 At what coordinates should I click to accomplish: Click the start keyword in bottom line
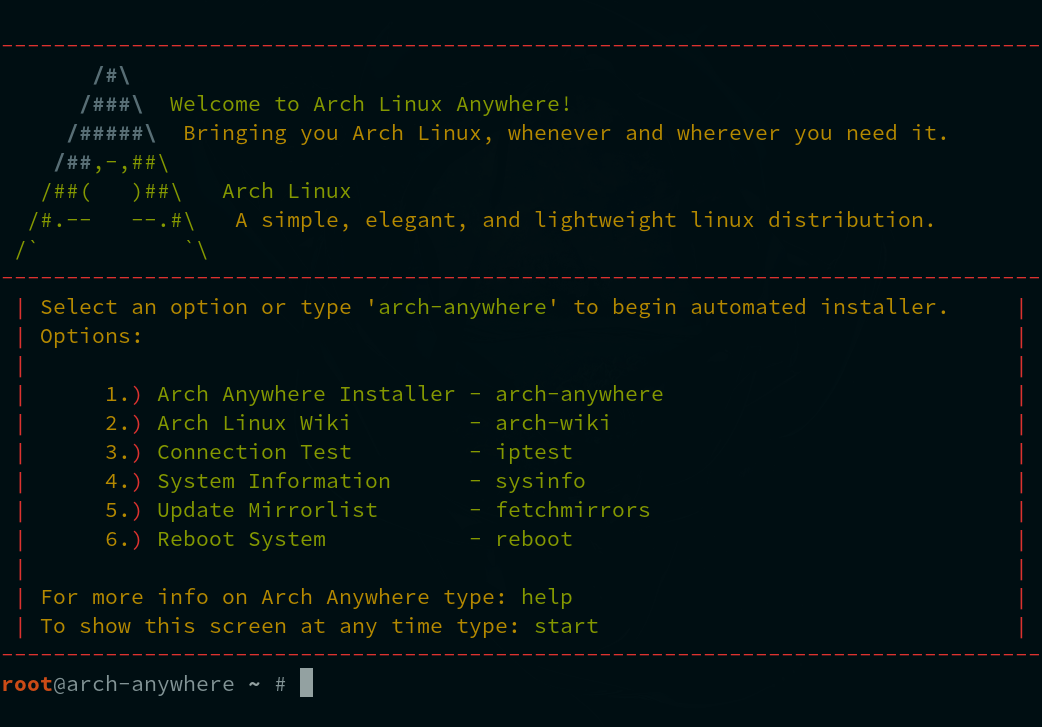[566, 627]
